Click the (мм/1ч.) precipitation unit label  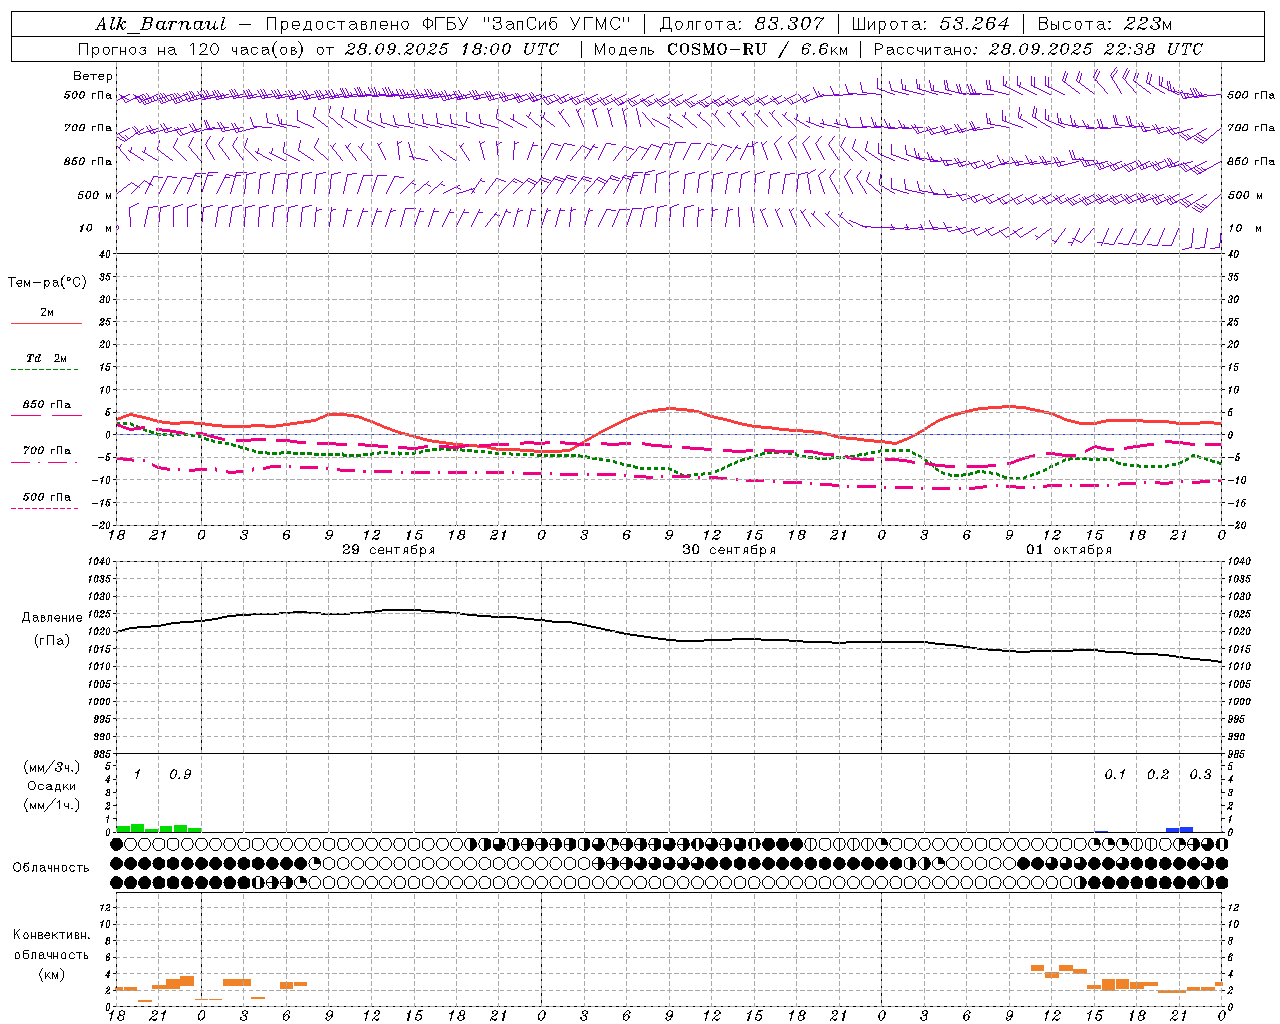(x=51, y=805)
